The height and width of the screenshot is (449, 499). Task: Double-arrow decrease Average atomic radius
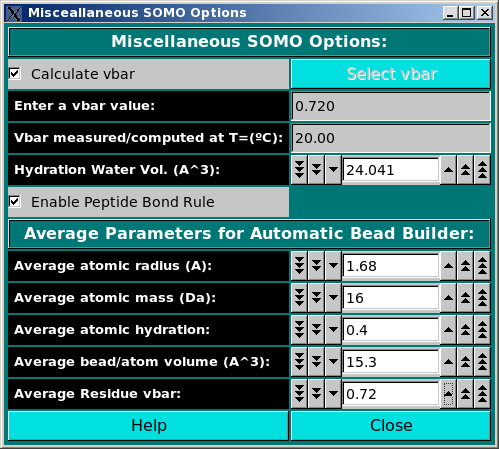(316, 266)
